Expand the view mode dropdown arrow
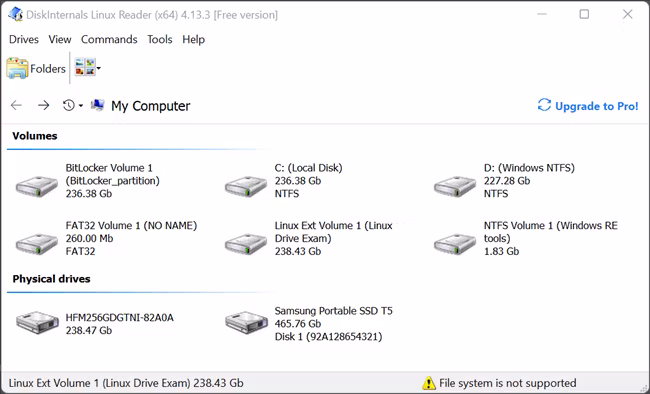 coord(99,68)
